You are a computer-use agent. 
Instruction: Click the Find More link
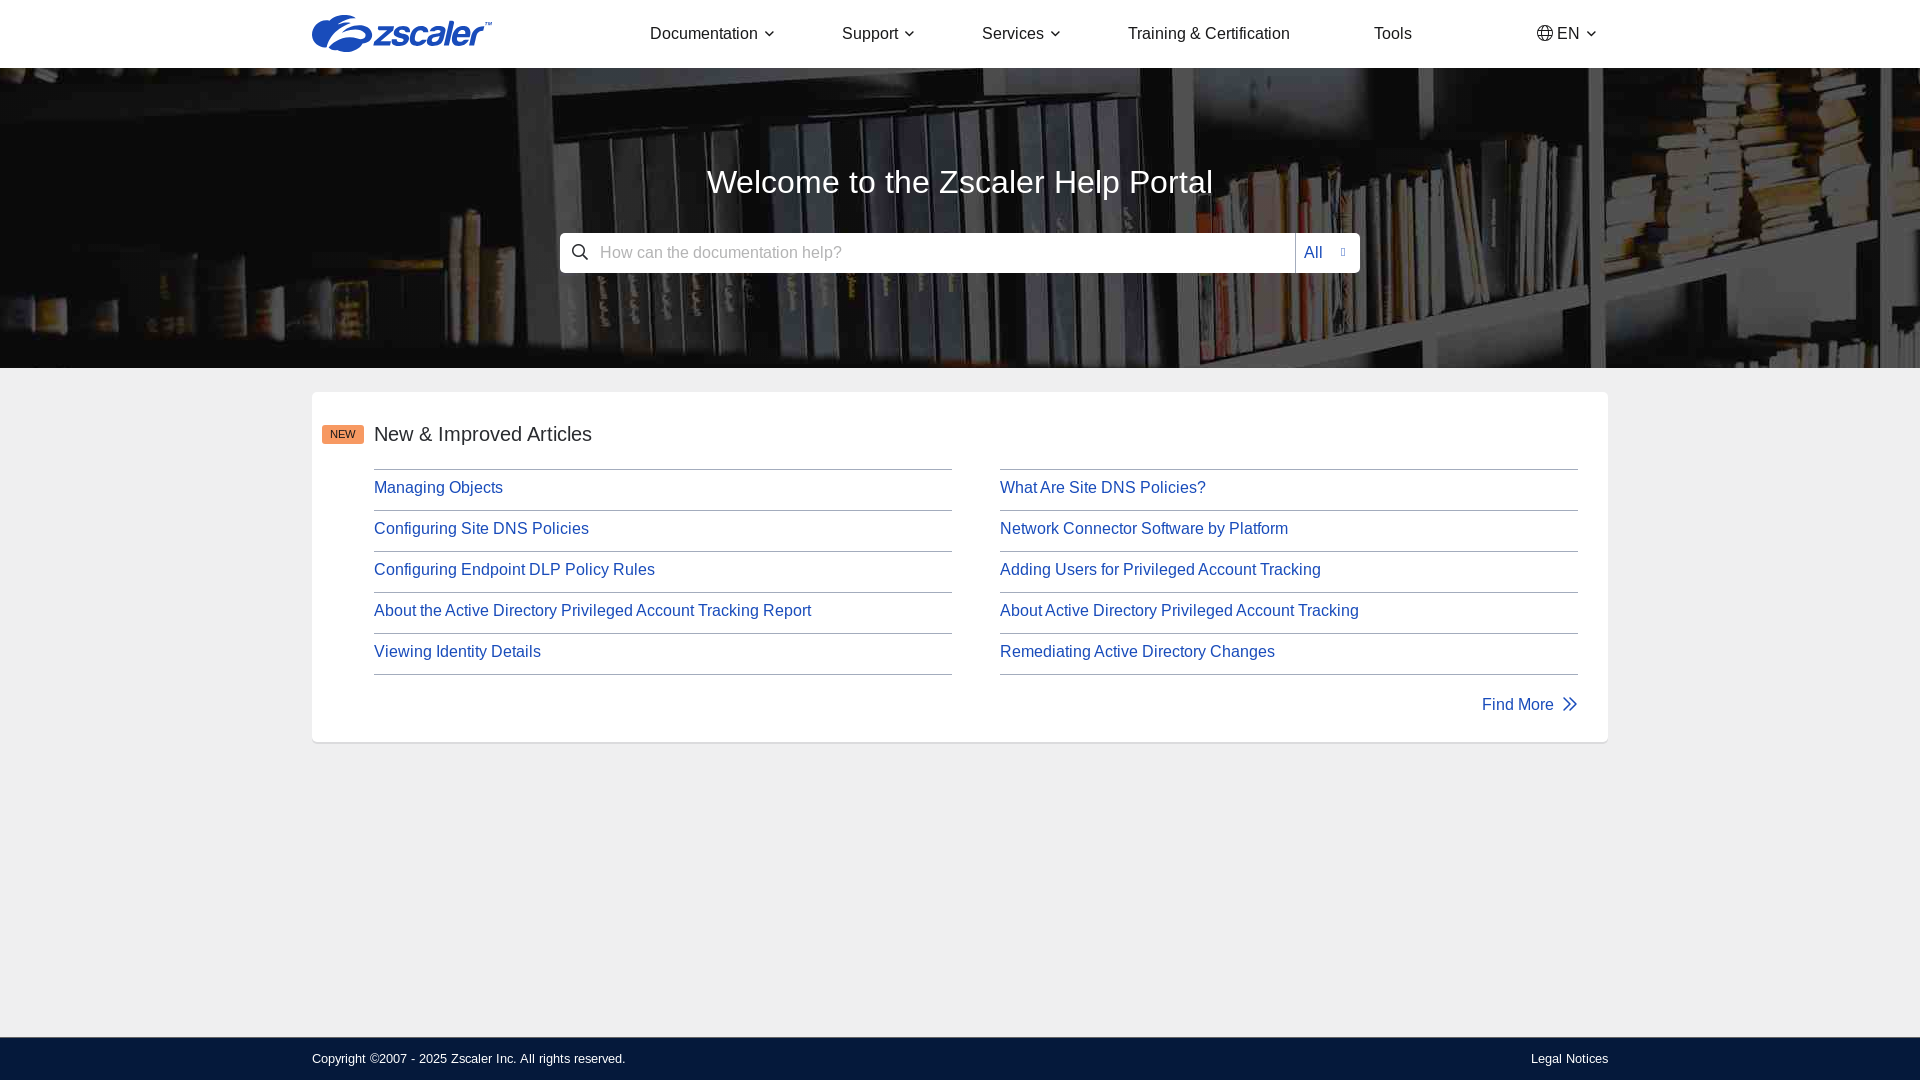tap(1529, 705)
